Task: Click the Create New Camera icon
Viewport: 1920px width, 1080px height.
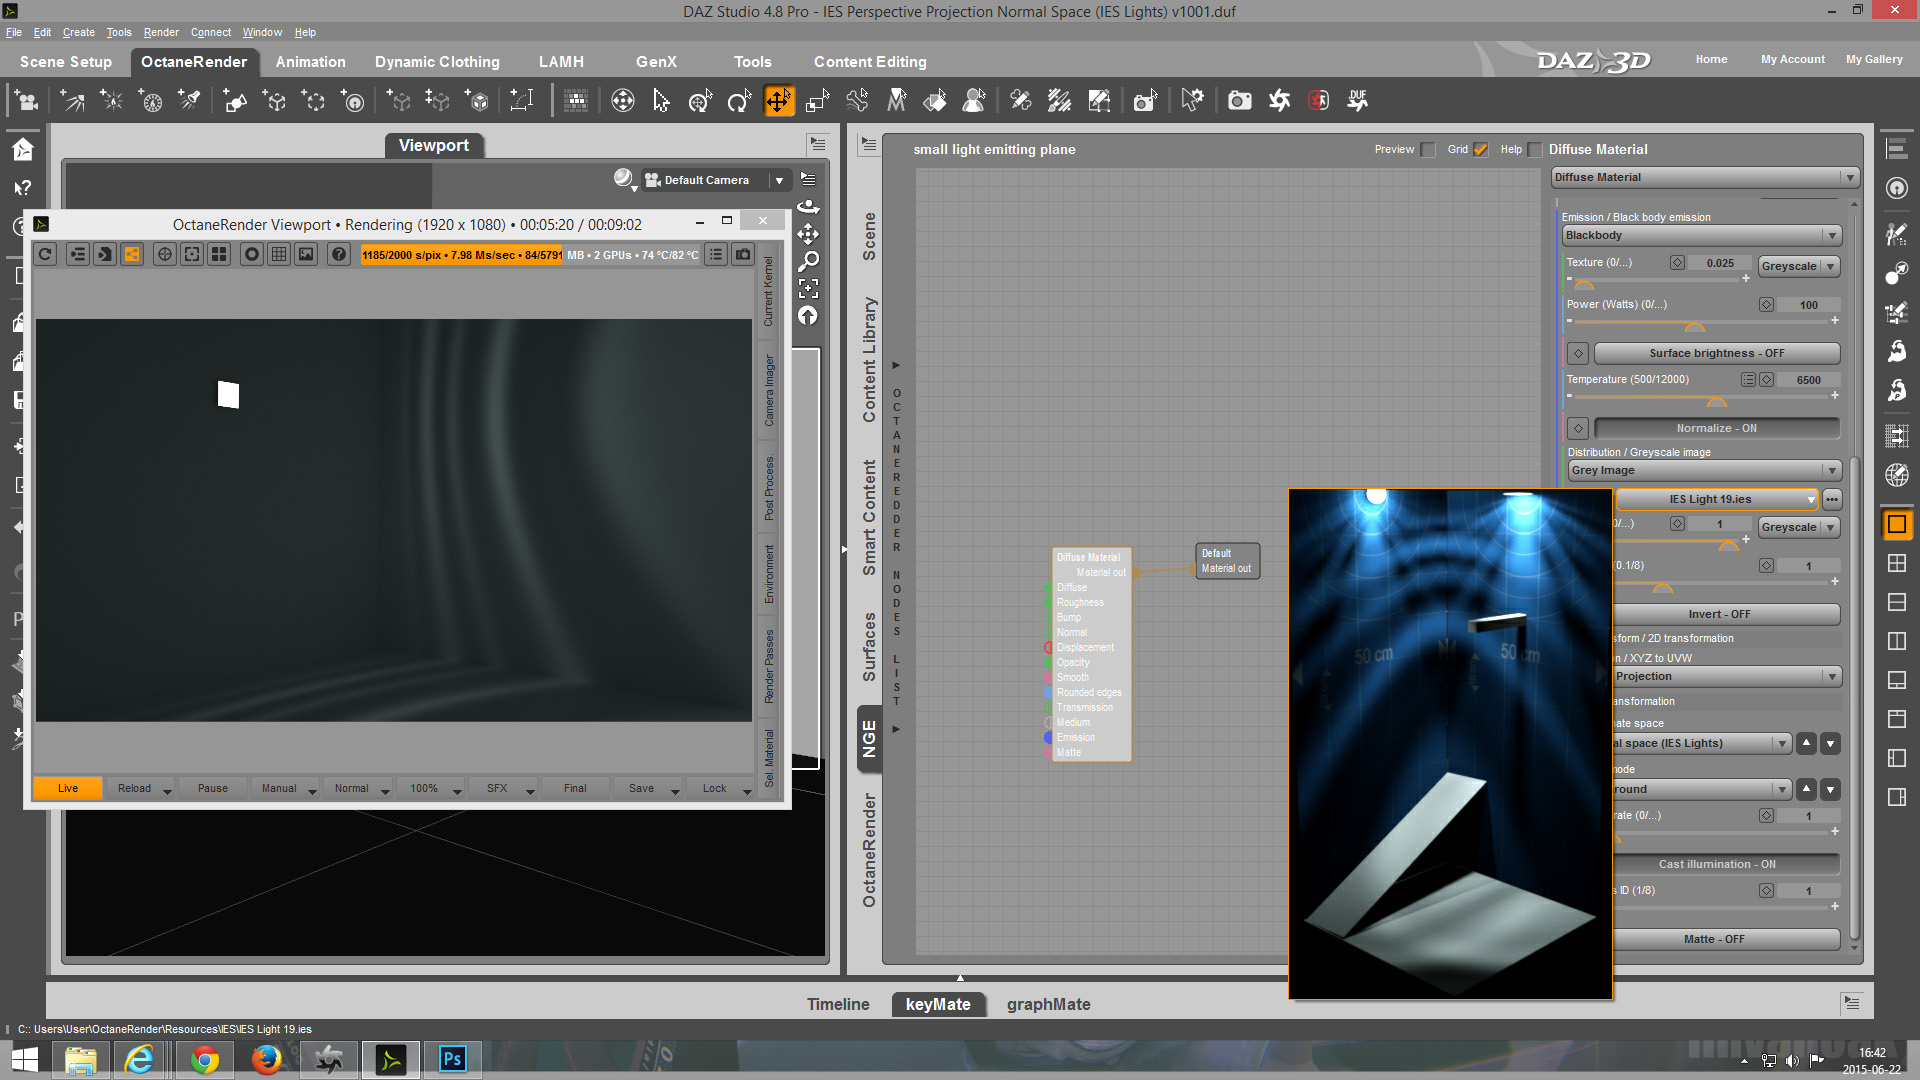Action: coord(27,100)
